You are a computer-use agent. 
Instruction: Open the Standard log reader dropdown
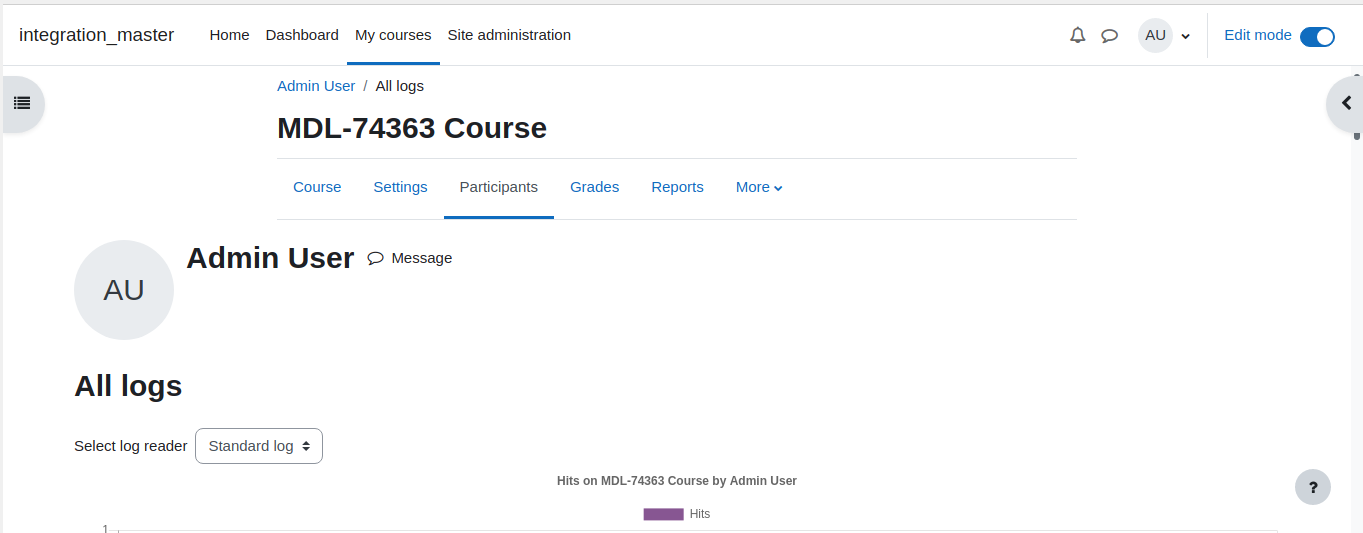(259, 446)
